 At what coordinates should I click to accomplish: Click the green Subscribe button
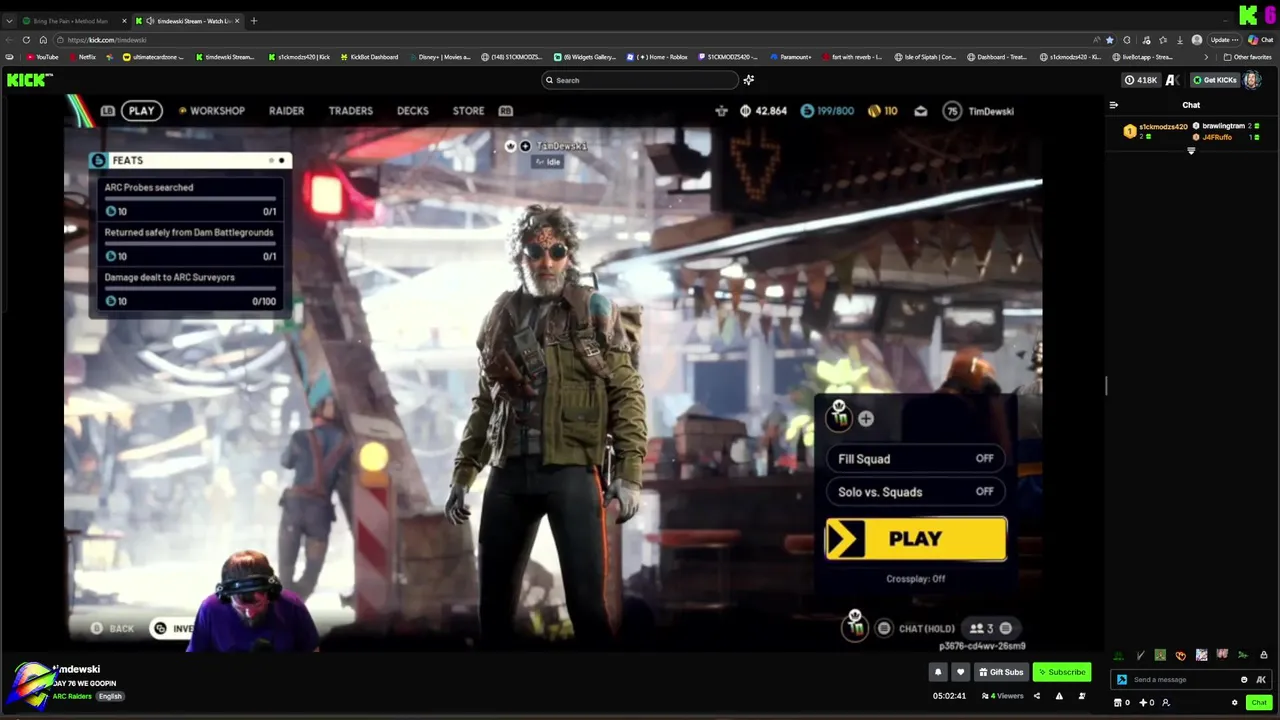point(1061,672)
